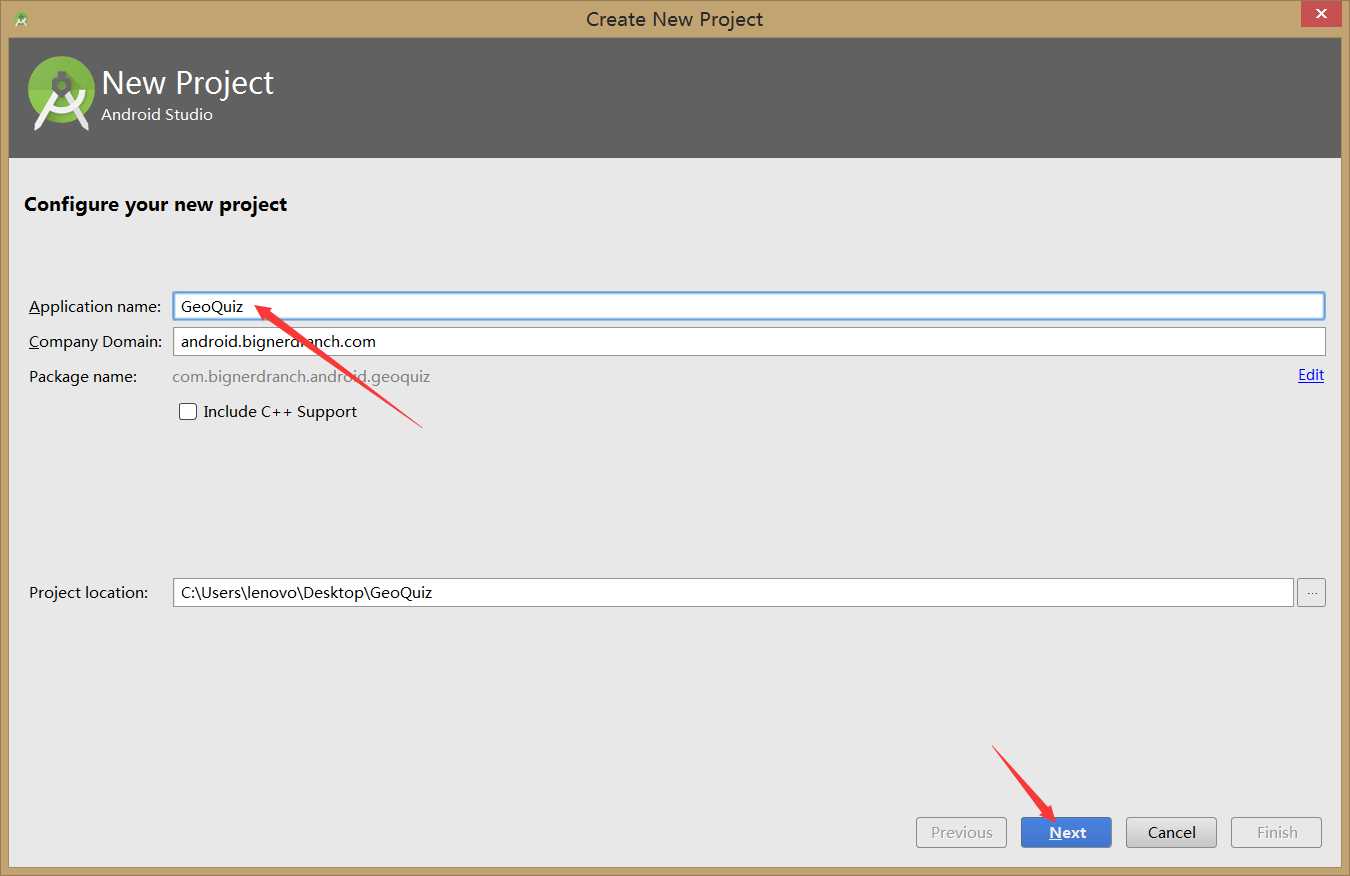
Task: Click the Cancel button
Action: 1171,832
